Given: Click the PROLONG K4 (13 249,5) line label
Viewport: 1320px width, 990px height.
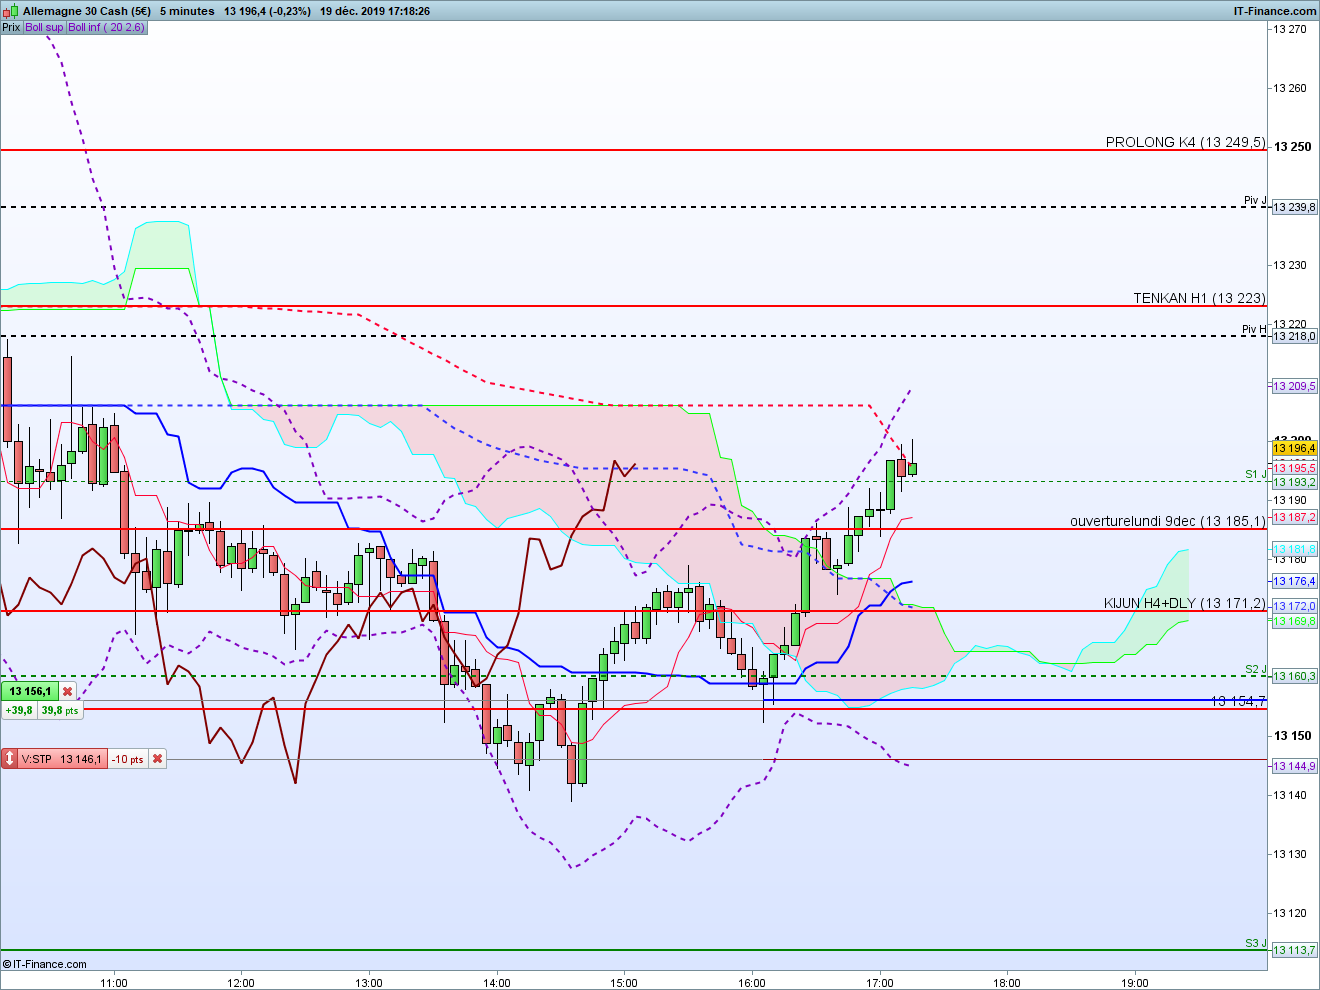Looking at the screenshot, I should [1185, 142].
